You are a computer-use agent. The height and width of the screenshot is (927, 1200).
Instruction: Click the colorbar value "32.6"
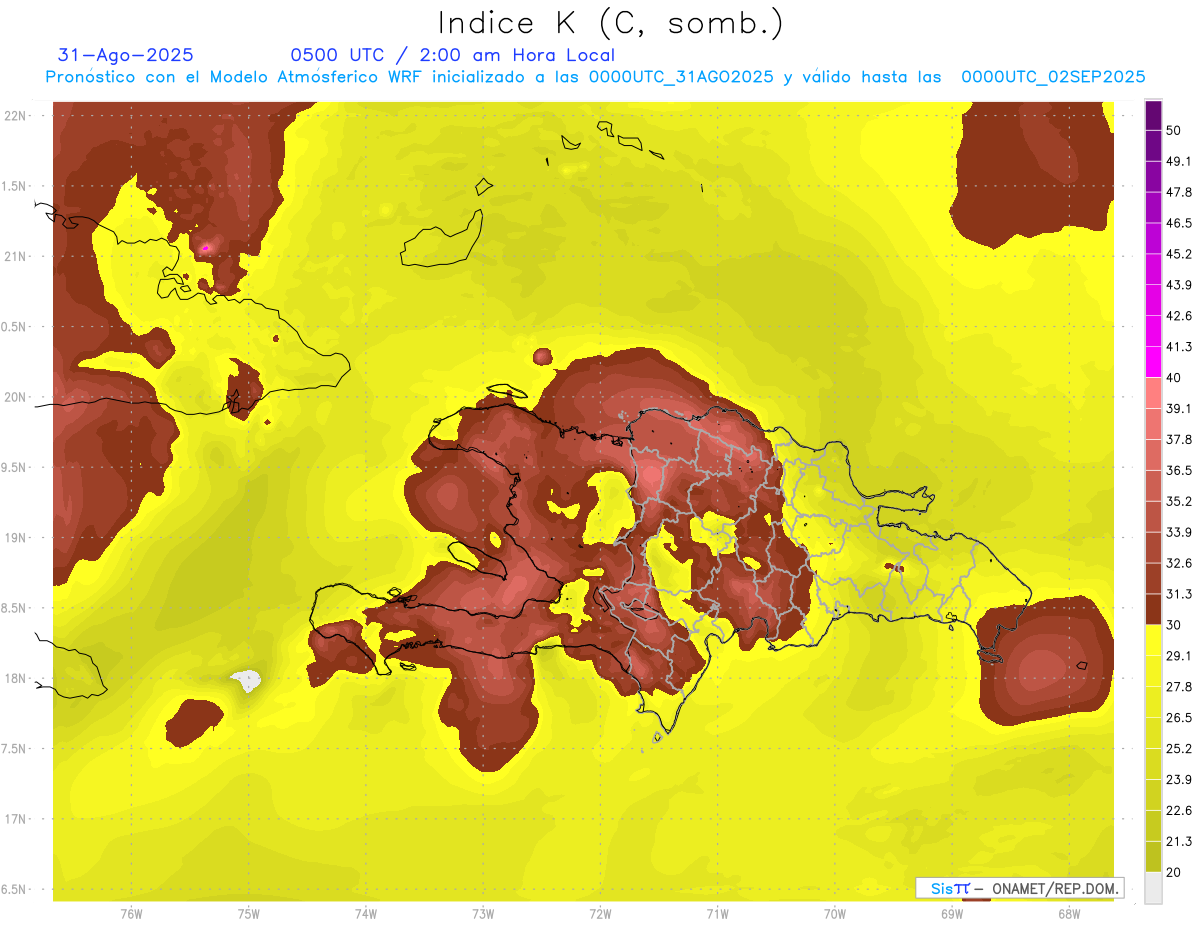pos(1179,563)
